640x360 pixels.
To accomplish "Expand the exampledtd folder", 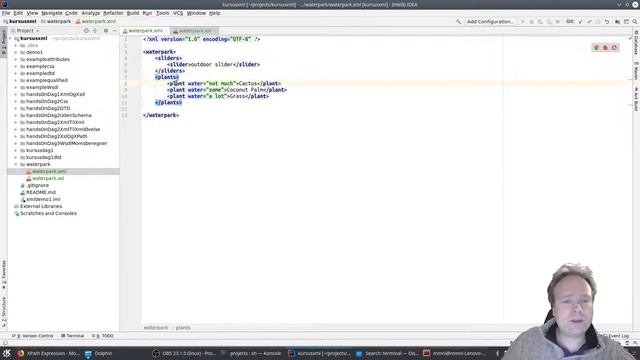I will pos(16,73).
